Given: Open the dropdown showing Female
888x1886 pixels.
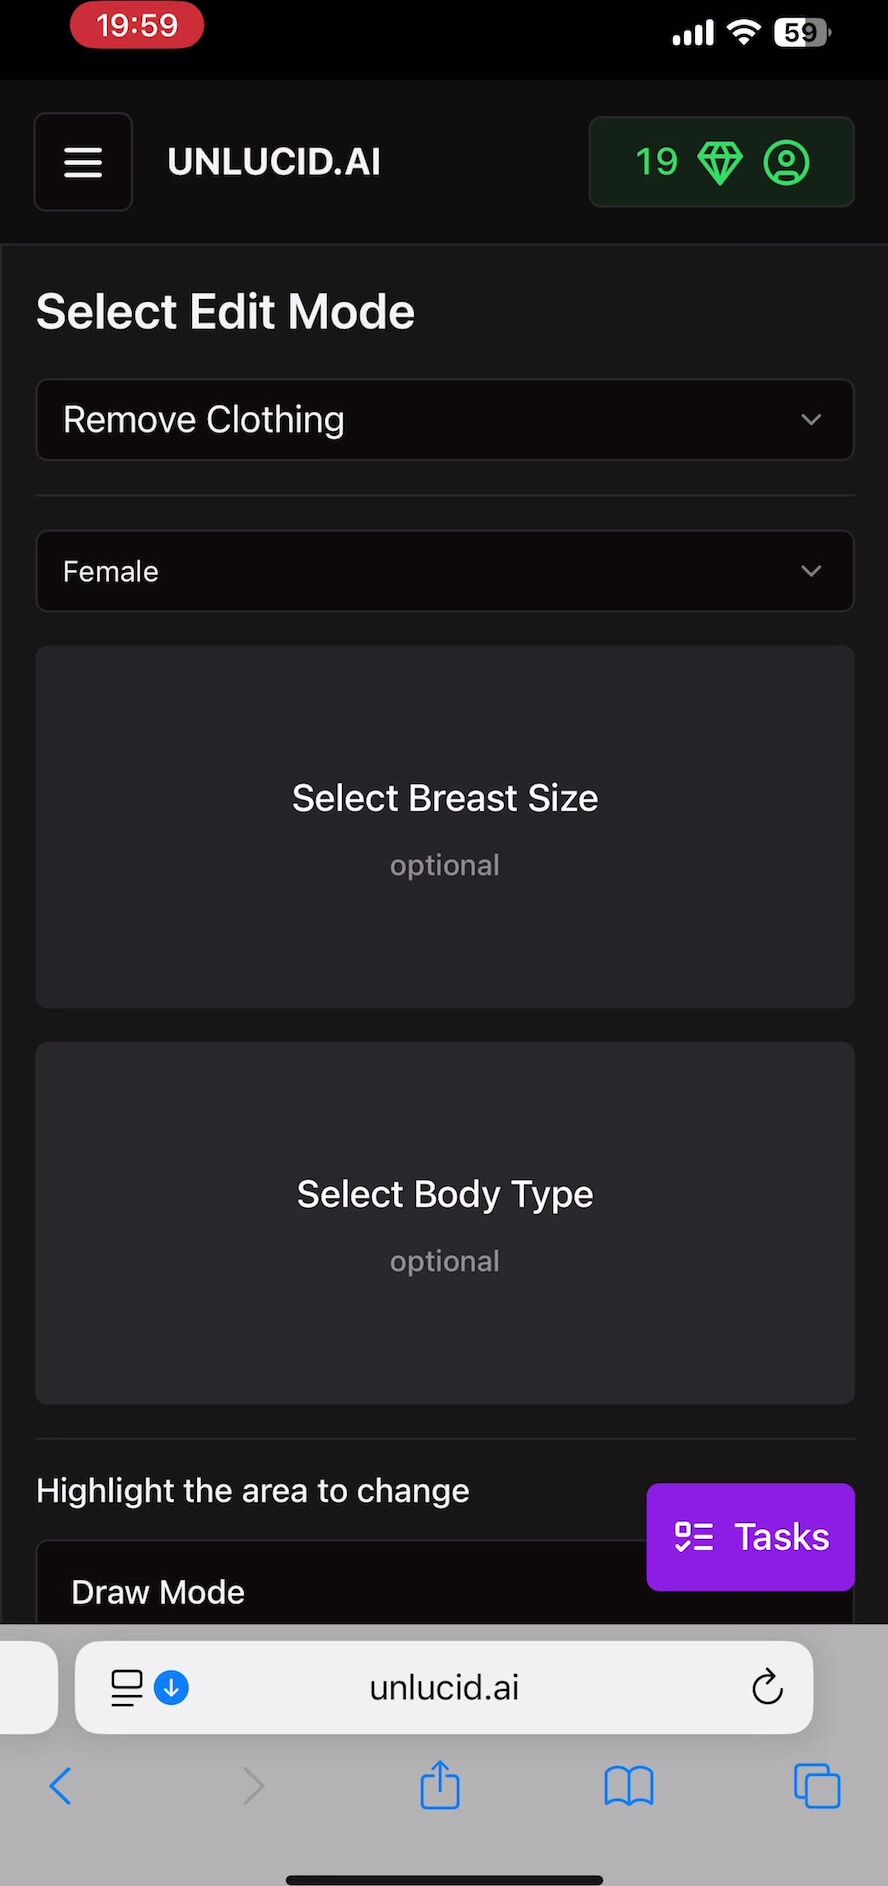Looking at the screenshot, I should coord(445,571).
